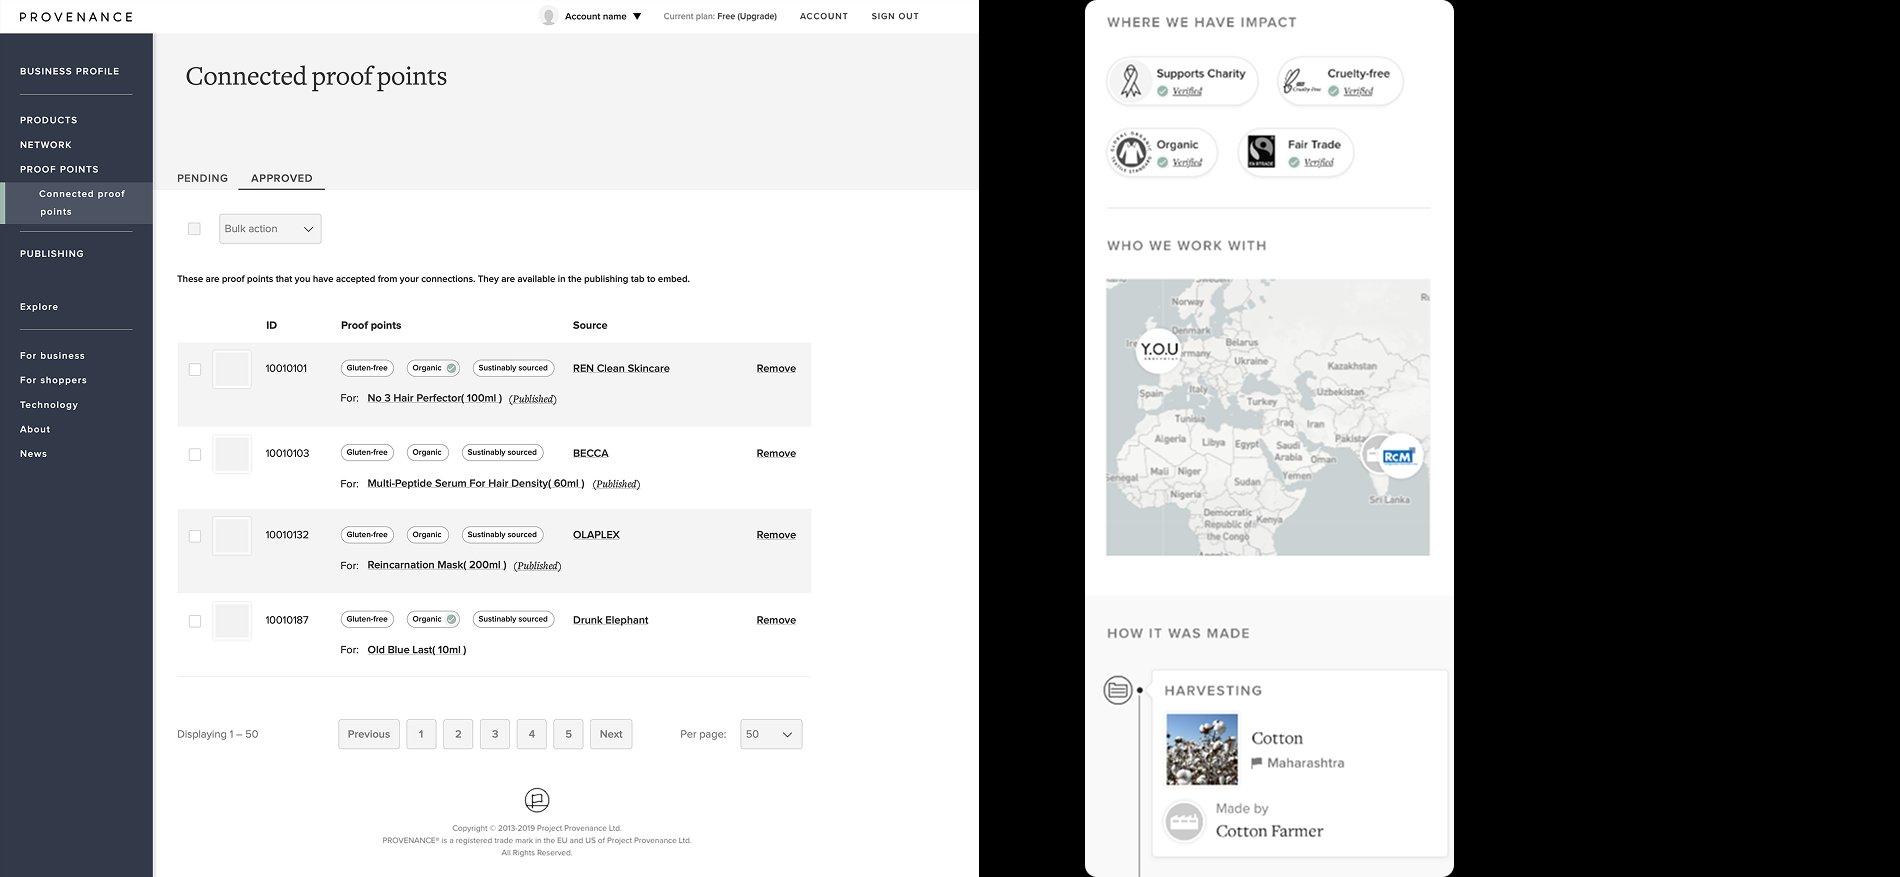Click Sustinably sourced tag in OLAPLEX row
Viewport: 1900px width, 877px height.
pos(502,534)
